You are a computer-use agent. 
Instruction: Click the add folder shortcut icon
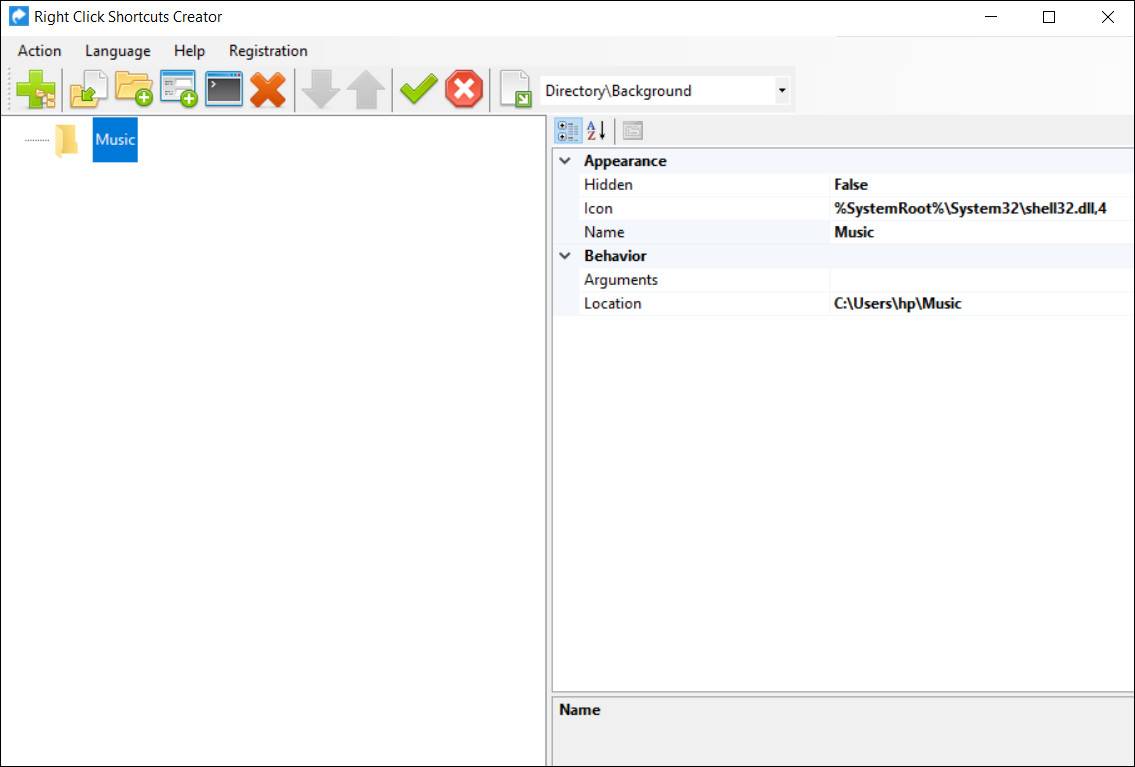click(133, 90)
